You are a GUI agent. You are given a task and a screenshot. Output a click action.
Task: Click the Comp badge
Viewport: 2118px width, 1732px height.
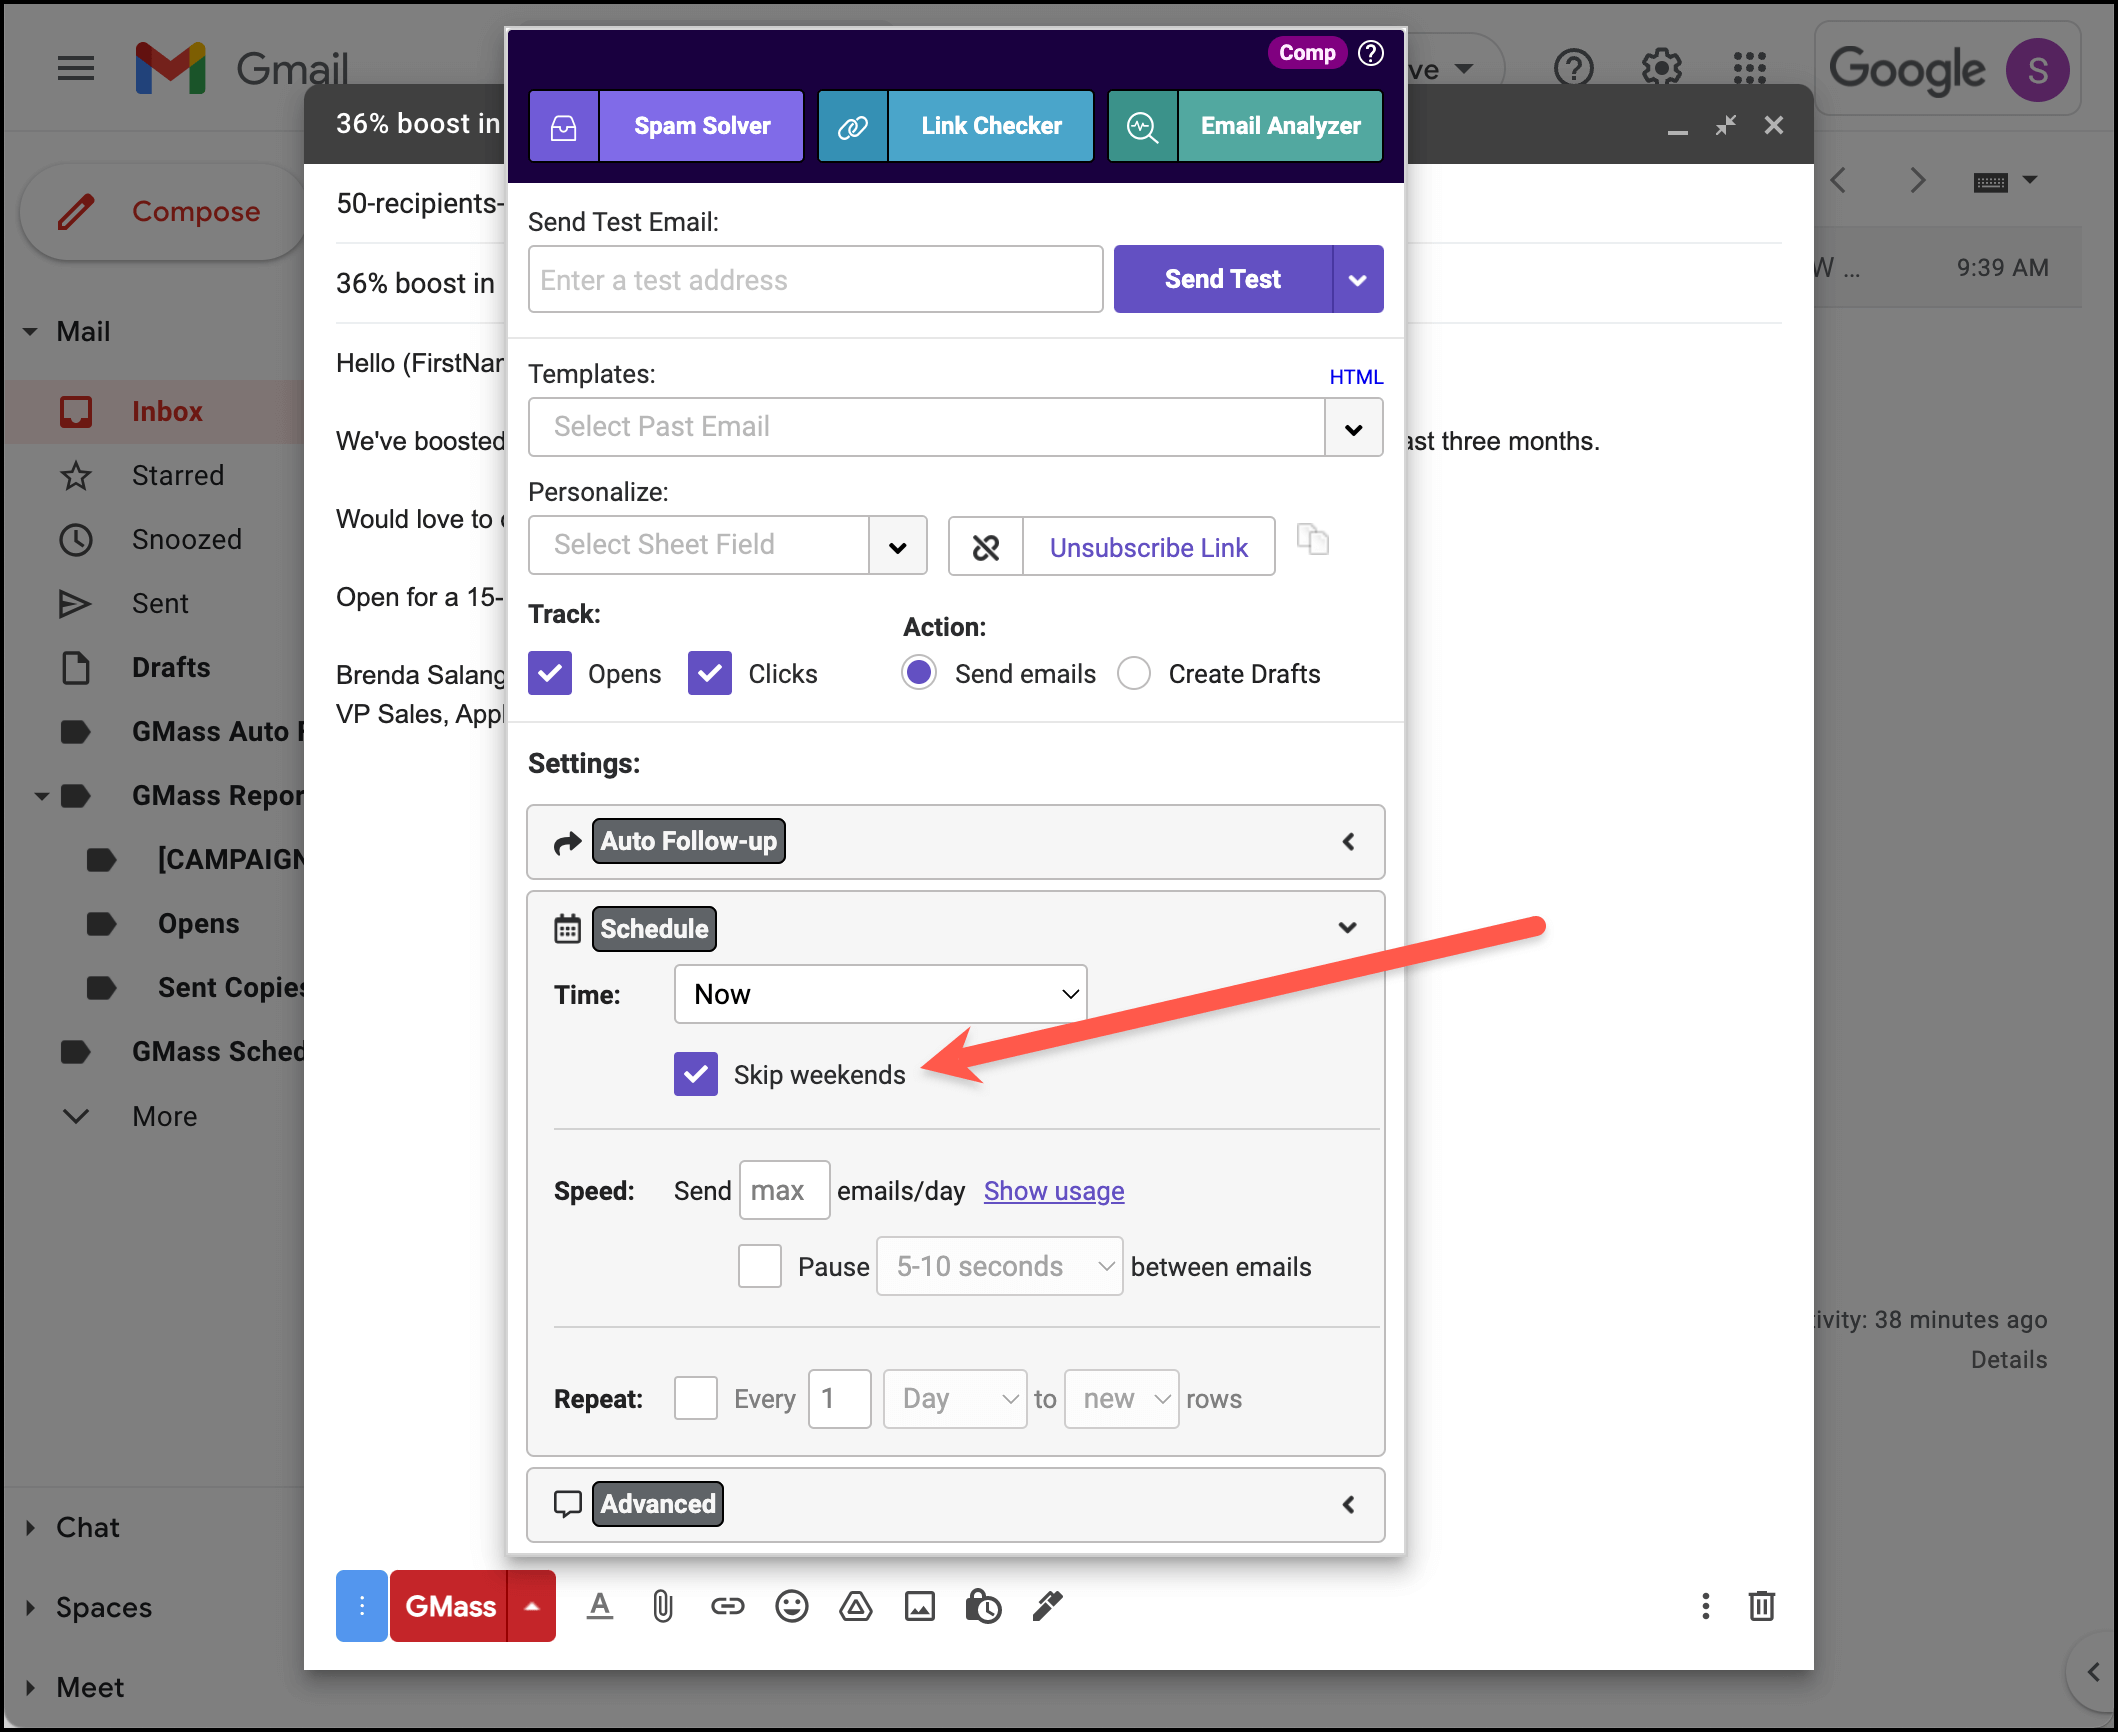pos(1307,53)
